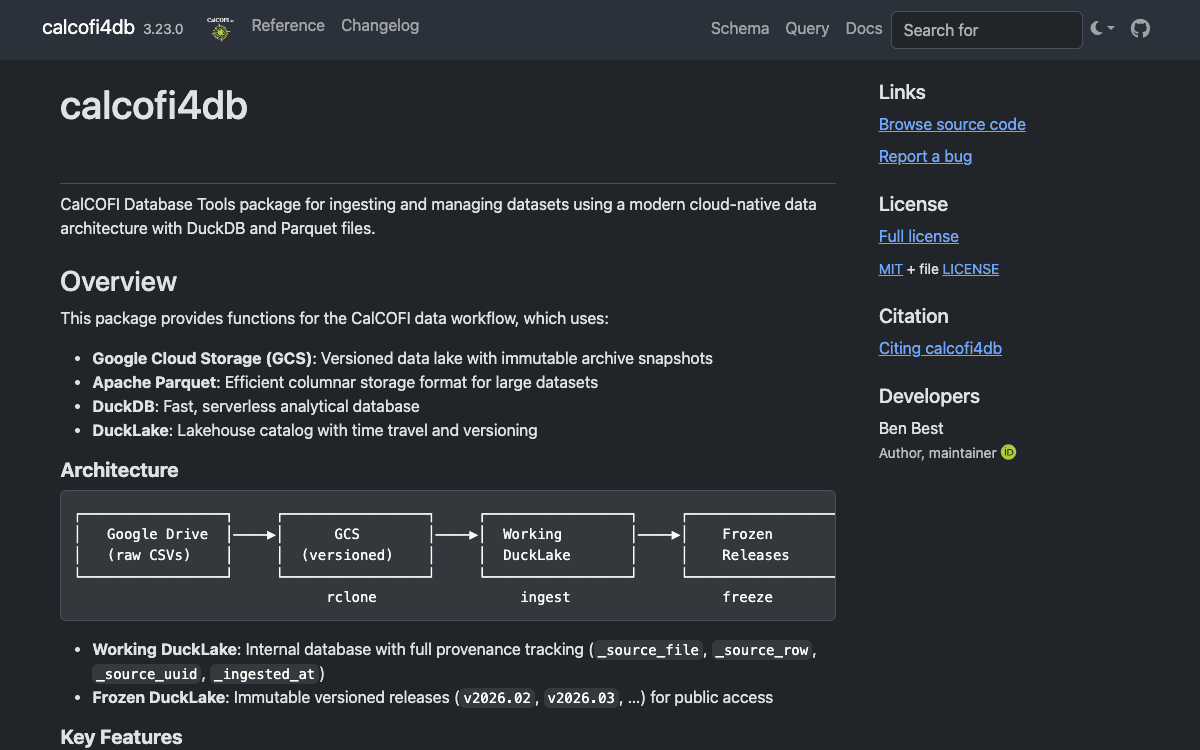
Task: Click the _source_uuid code text
Action: [148, 674]
